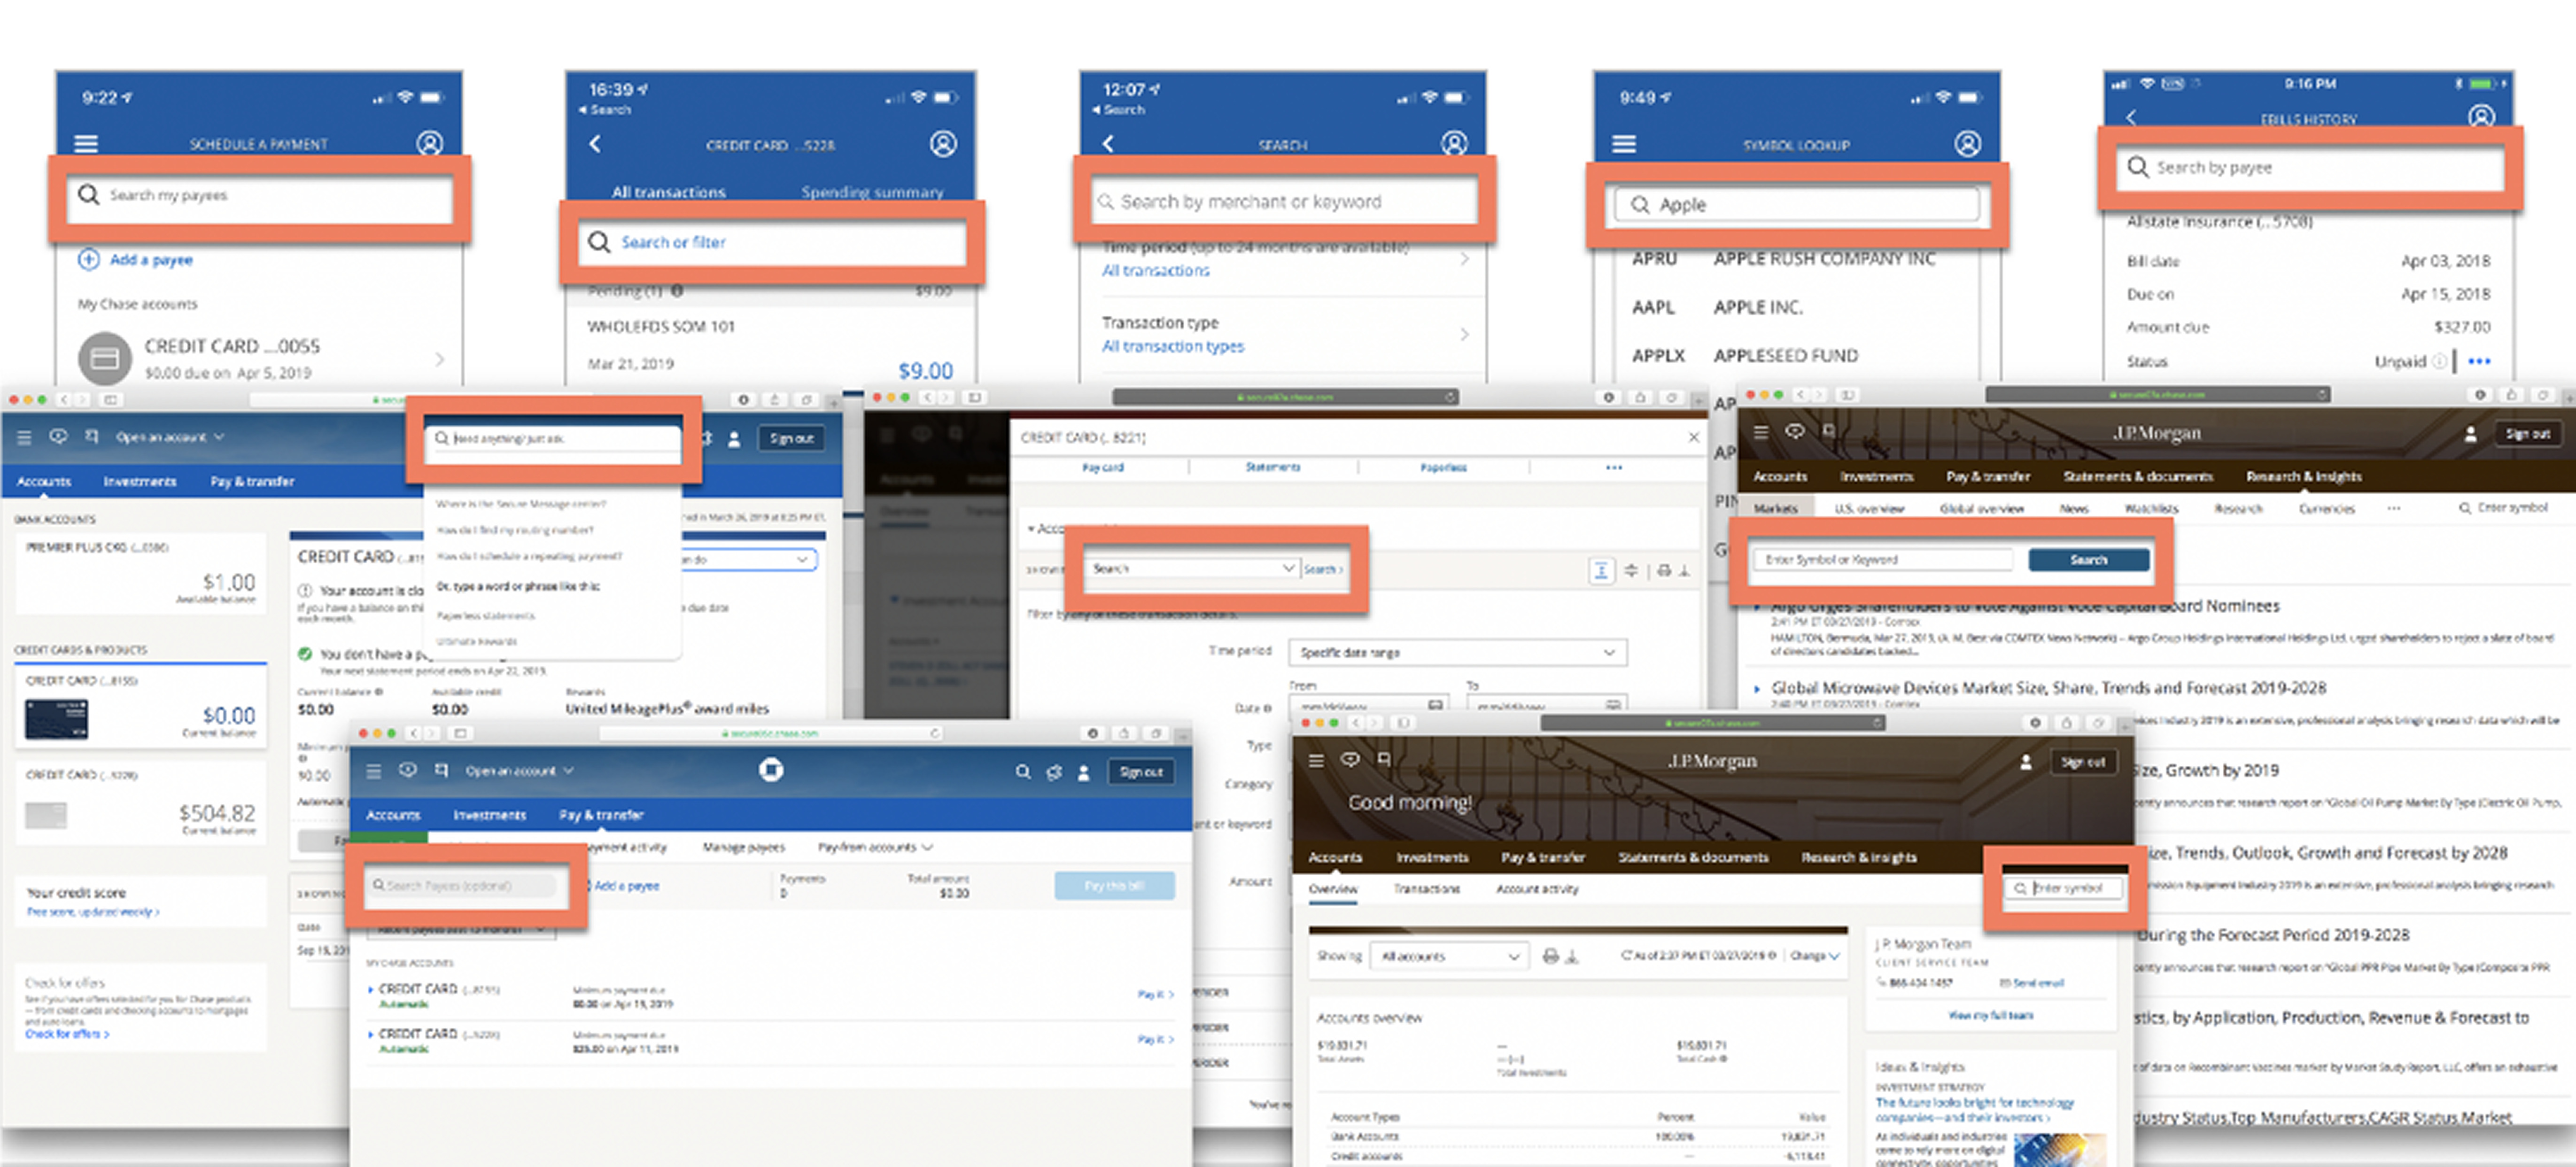Click profile icon in J.P. Morgan Markets window
2576x1167 pixels.
click(x=2470, y=434)
